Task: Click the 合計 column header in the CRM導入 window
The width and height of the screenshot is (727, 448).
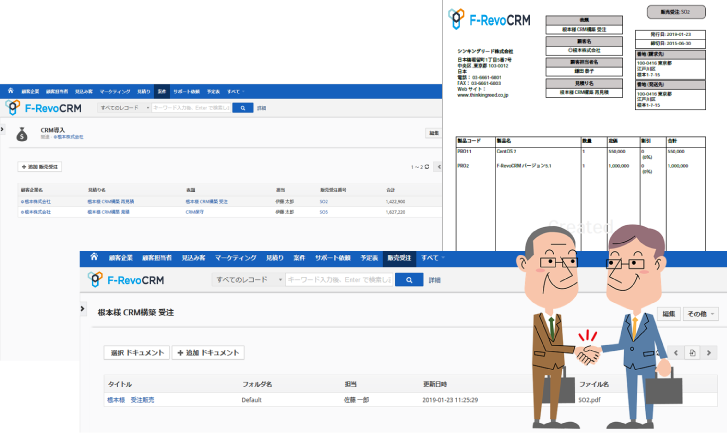Action: click(390, 190)
